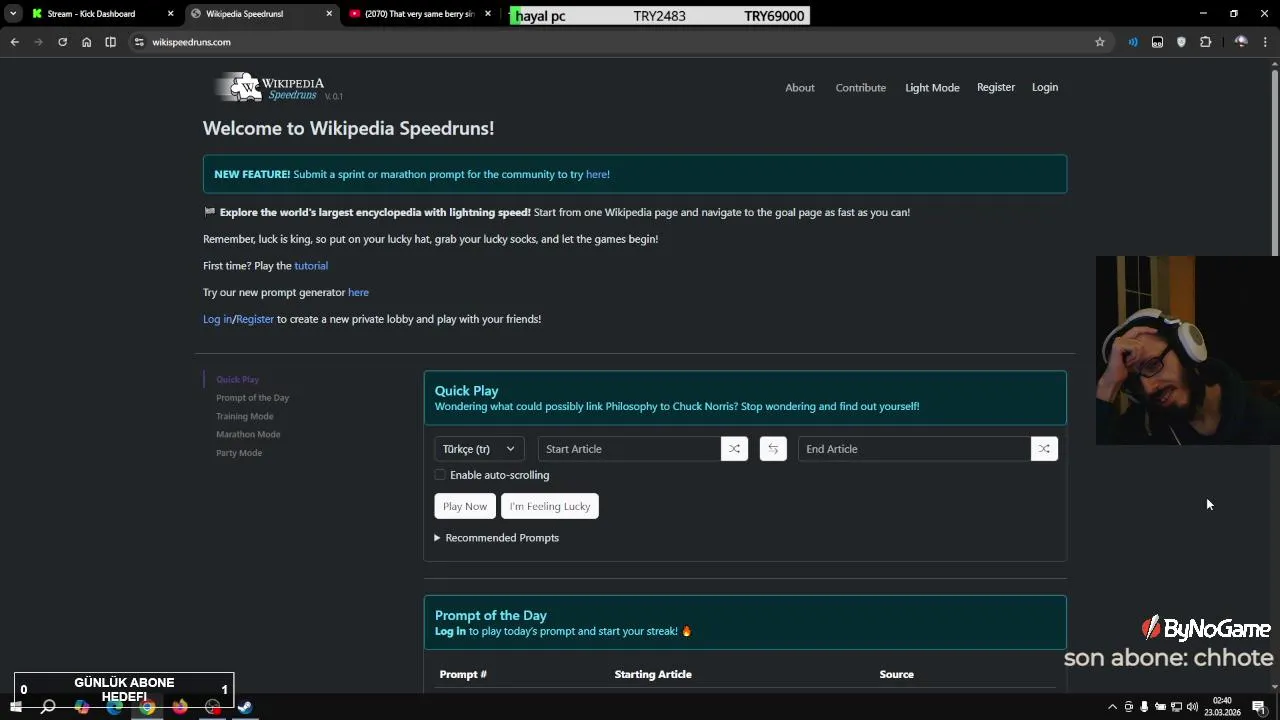This screenshot has height=720, width=1280.
Task: Go back to previous page
Action: (14, 42)
